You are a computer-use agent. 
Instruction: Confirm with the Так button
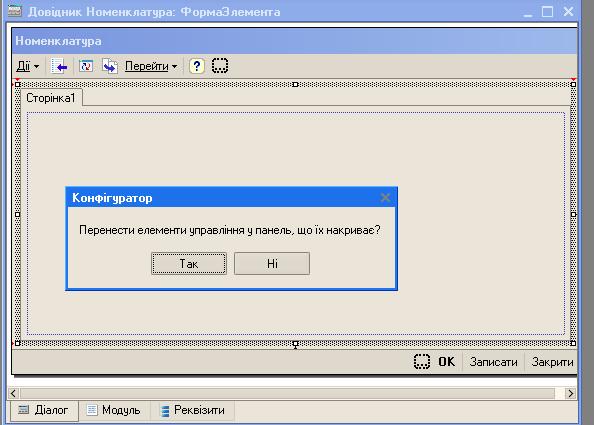click(x=189, y=264)
